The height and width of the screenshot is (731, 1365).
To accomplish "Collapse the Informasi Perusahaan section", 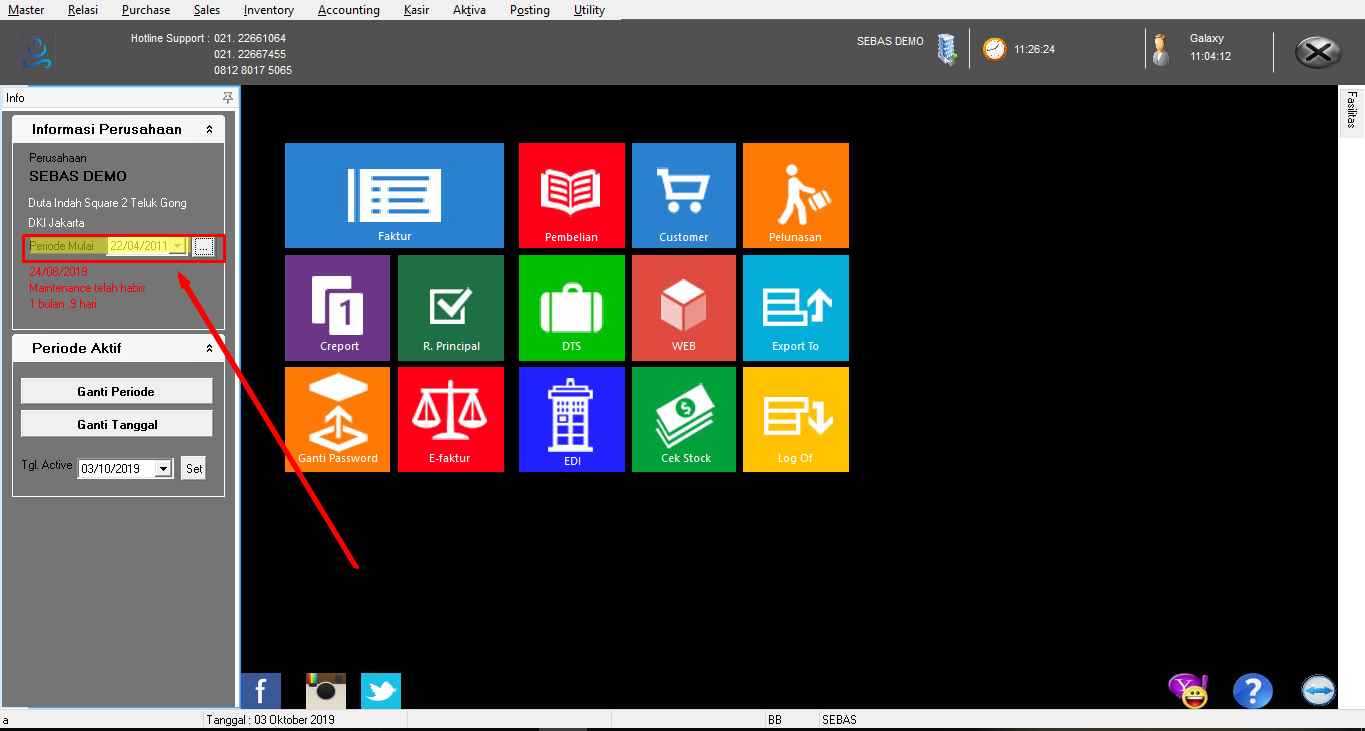I will pos(209,130).
